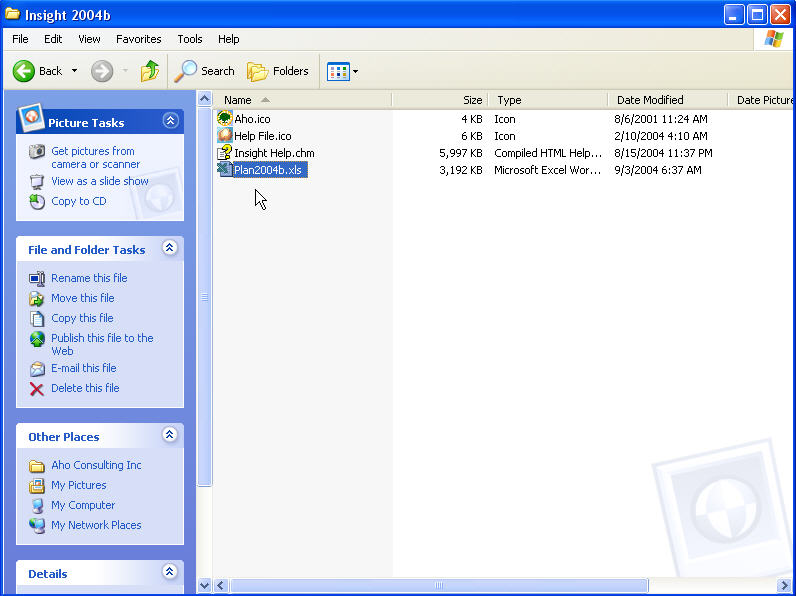Sort by the Type column header
796x596 pixels.
coord(548,100)
